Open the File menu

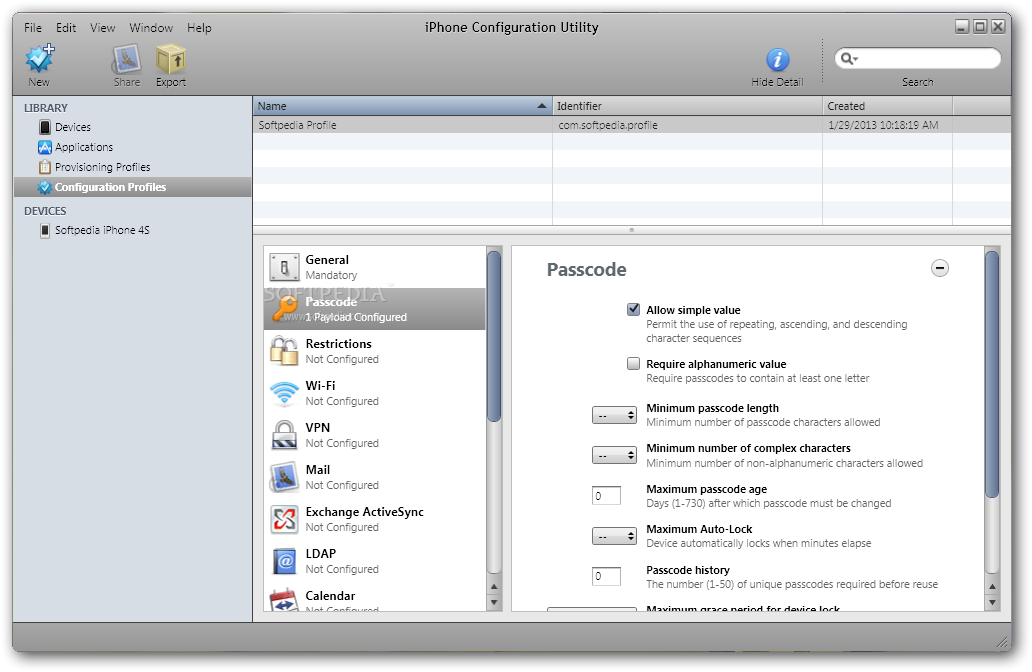33,28
